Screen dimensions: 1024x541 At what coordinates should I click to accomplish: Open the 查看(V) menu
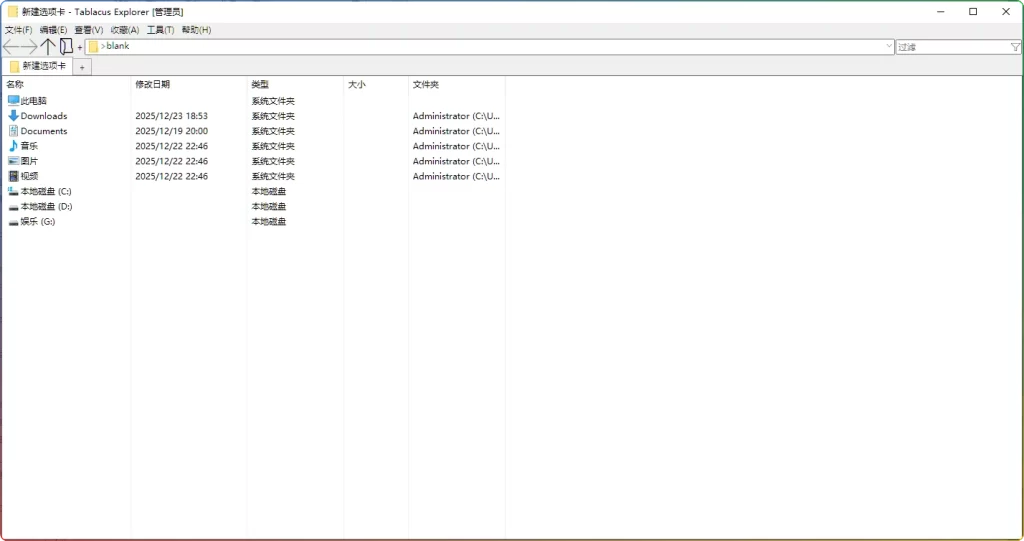coord(88,30)
